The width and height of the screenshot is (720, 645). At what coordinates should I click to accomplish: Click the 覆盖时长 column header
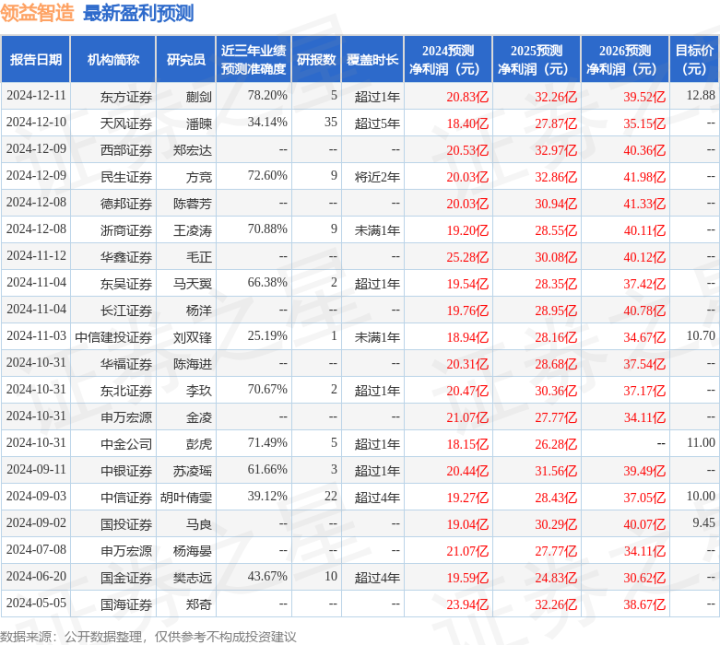pyautogui.click(x=372, y=60)
